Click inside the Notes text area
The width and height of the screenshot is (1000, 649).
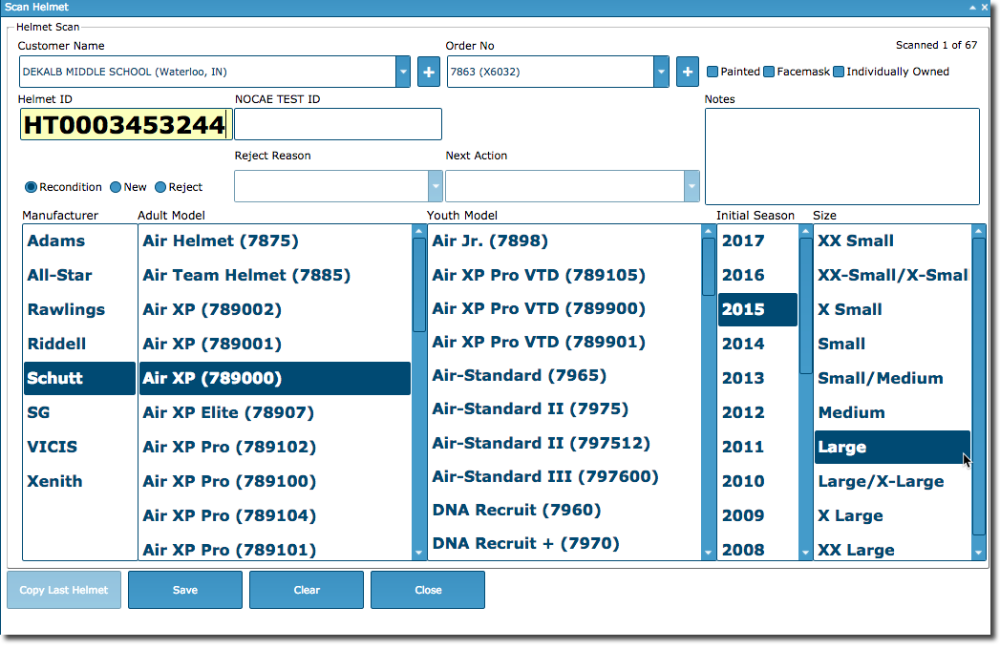pos(842,156)
